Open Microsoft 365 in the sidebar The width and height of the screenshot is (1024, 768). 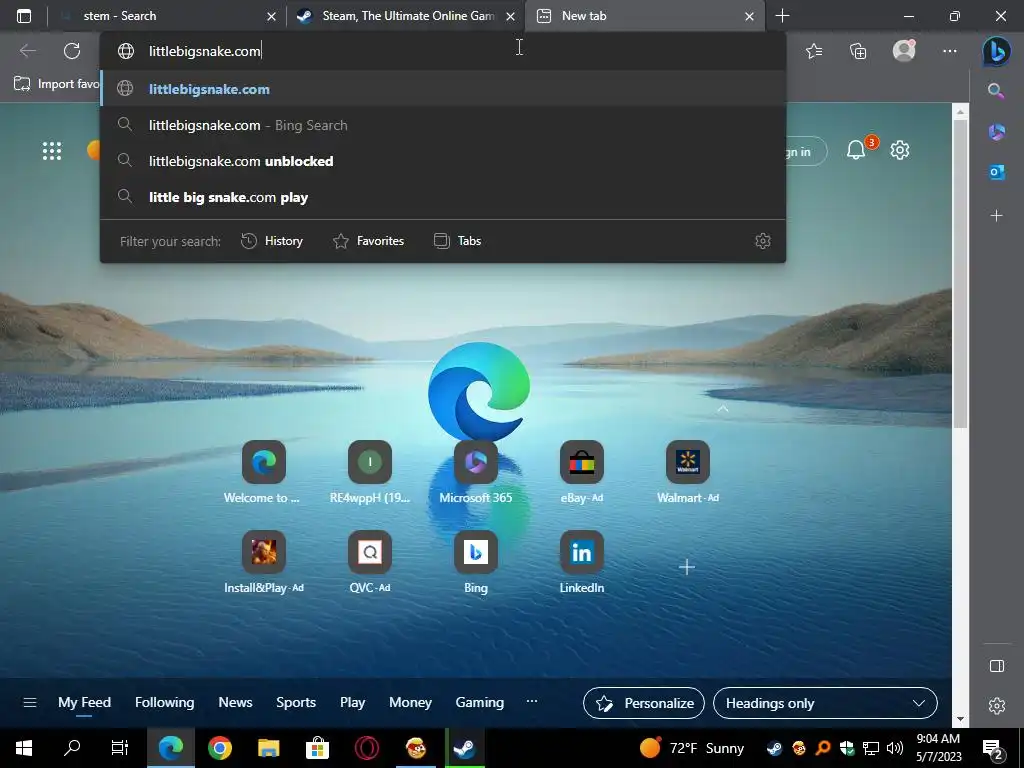[x=997, y=132]
